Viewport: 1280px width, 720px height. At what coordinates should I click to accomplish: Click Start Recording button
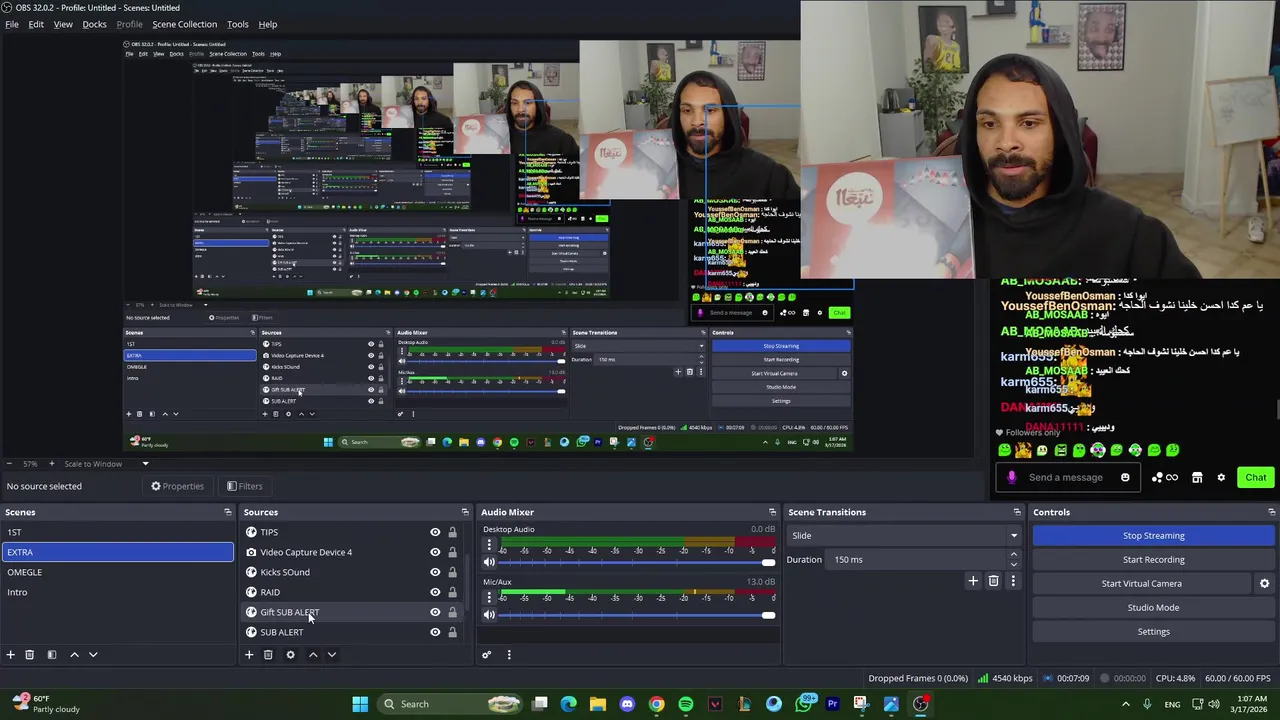[x=1153, y=560]
